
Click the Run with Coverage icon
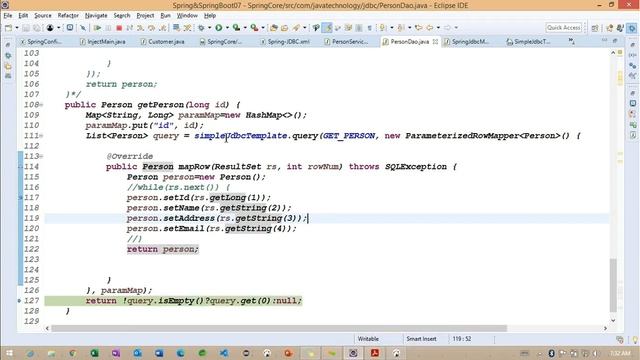(236, 28)
